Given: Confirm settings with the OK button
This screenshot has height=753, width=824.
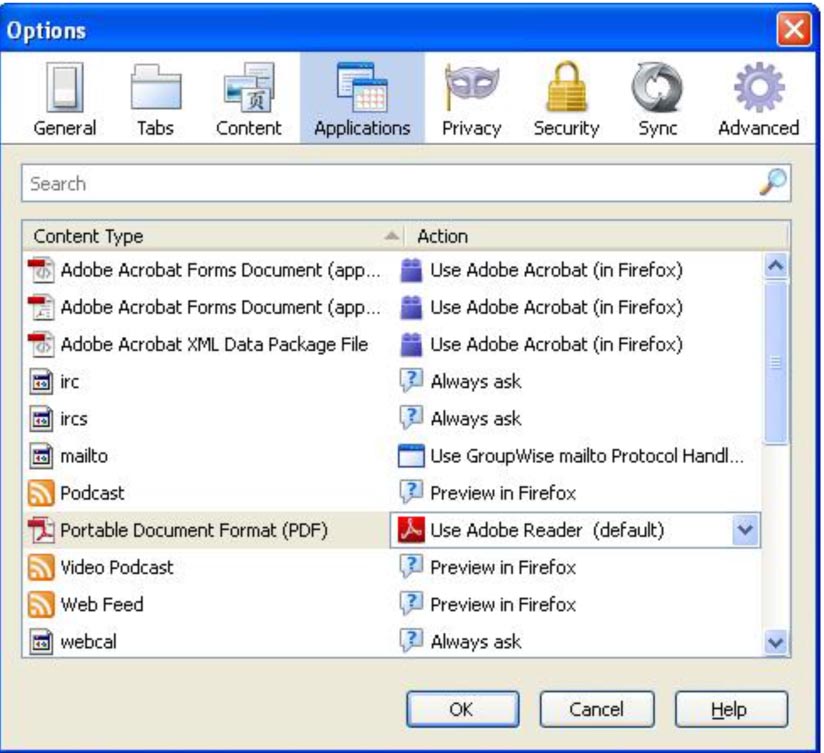Looking at the screenshot, I should pos(462,709).
